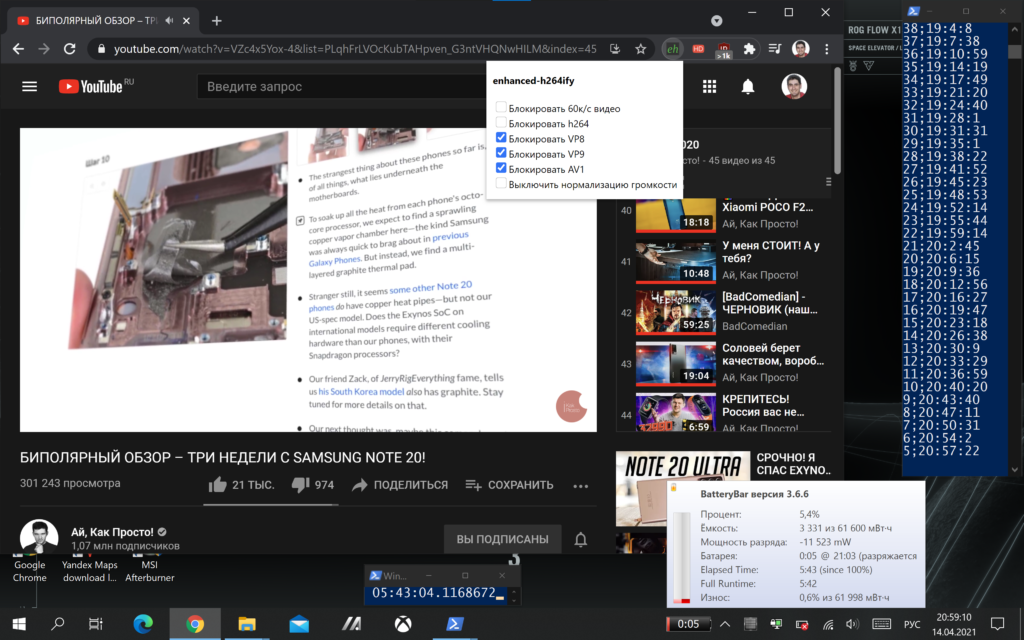Uncheck 'Блокировать VP9' checkbox

coord(501,153)
